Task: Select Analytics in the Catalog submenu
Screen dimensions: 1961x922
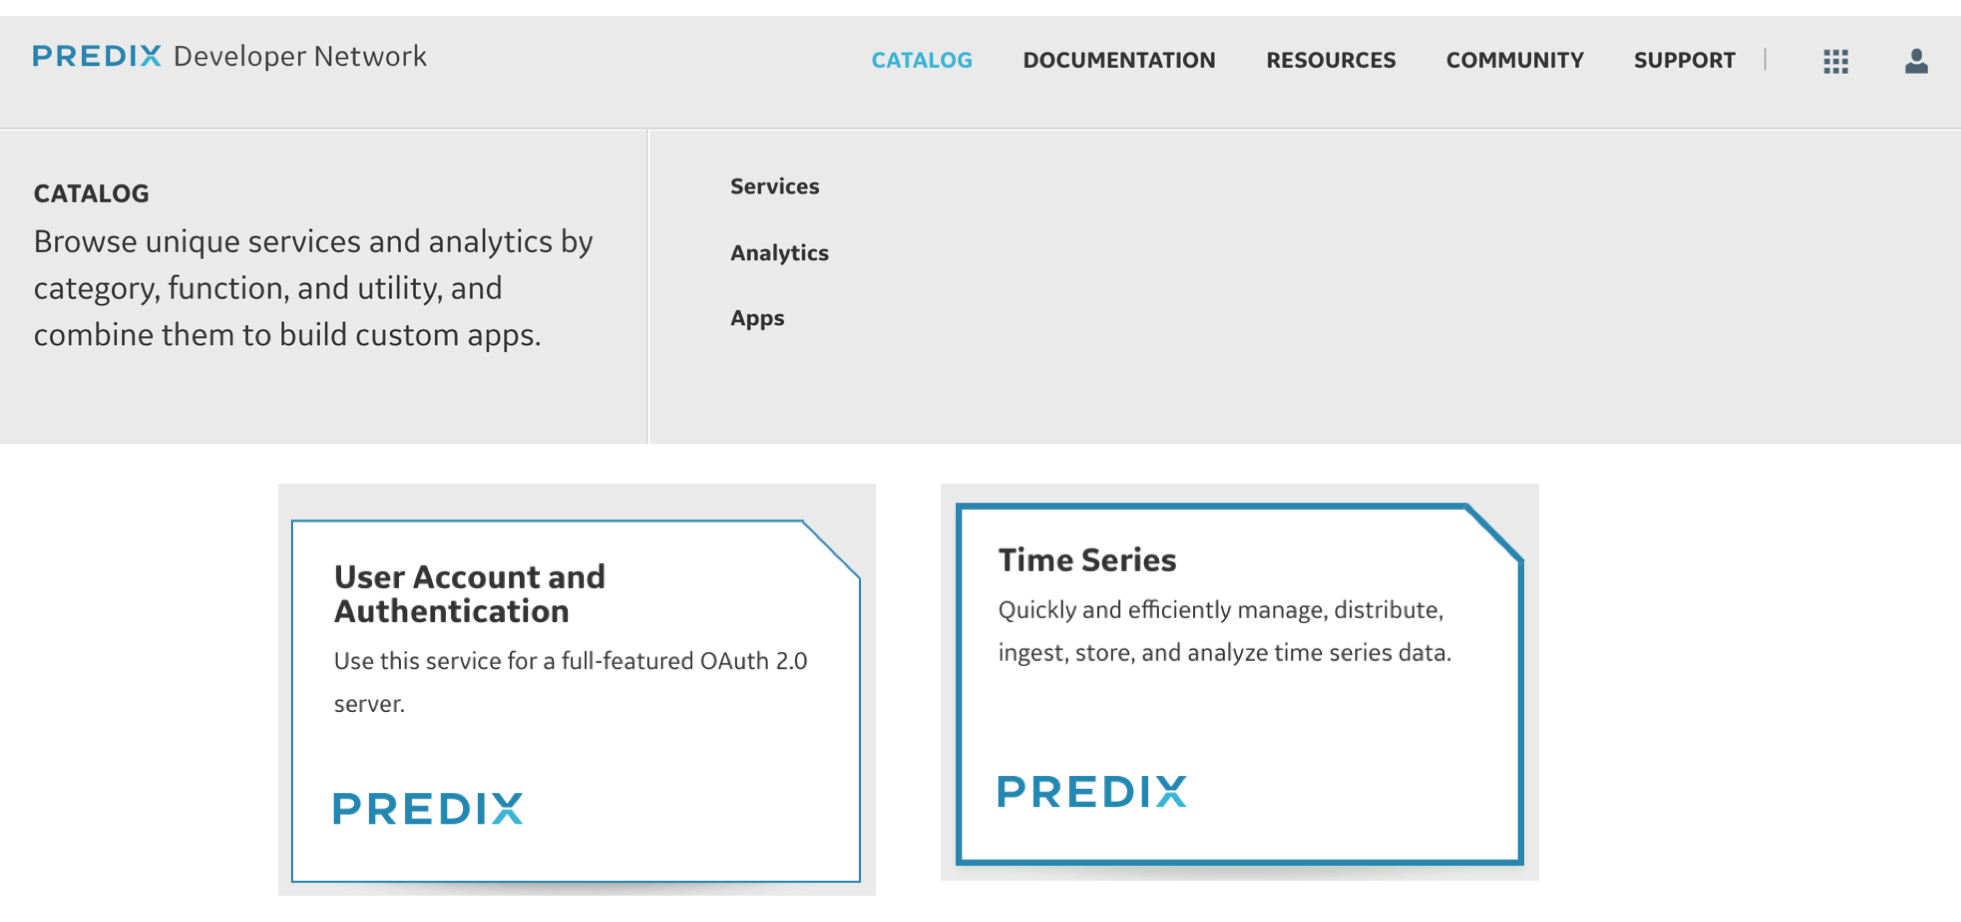Action: (x=779, y=253)
